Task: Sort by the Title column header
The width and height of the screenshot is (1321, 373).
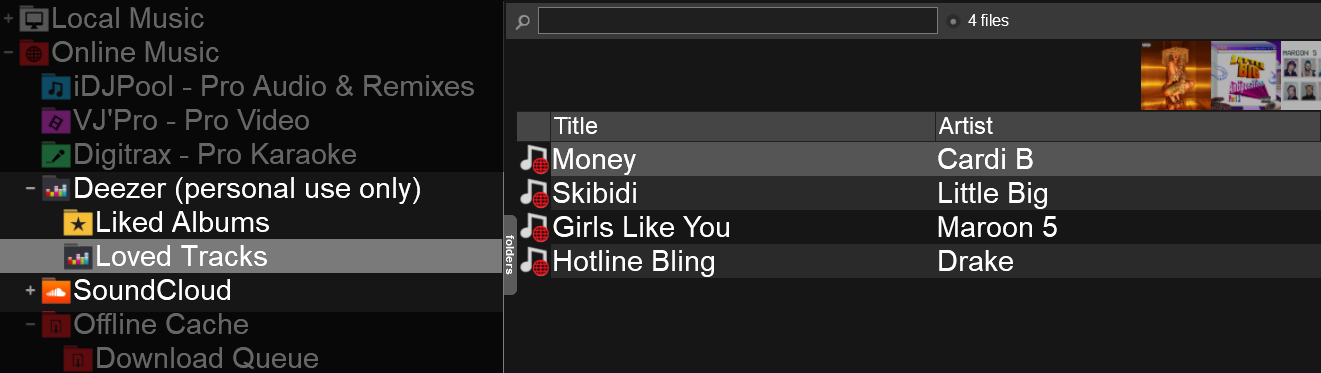Action: click(742, 126)
